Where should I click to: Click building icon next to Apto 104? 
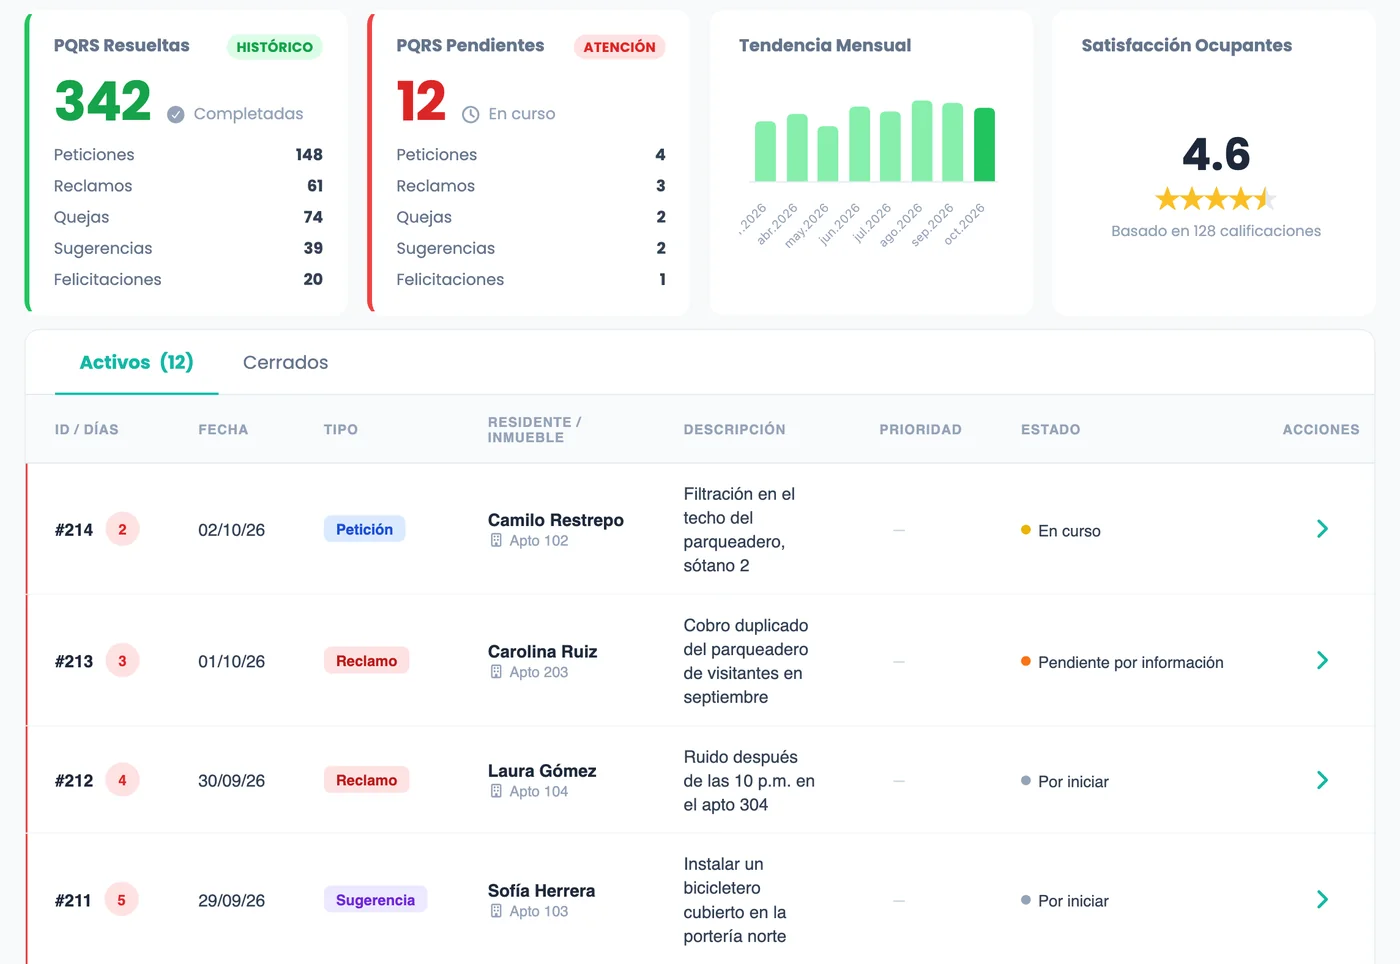point(496,791)
